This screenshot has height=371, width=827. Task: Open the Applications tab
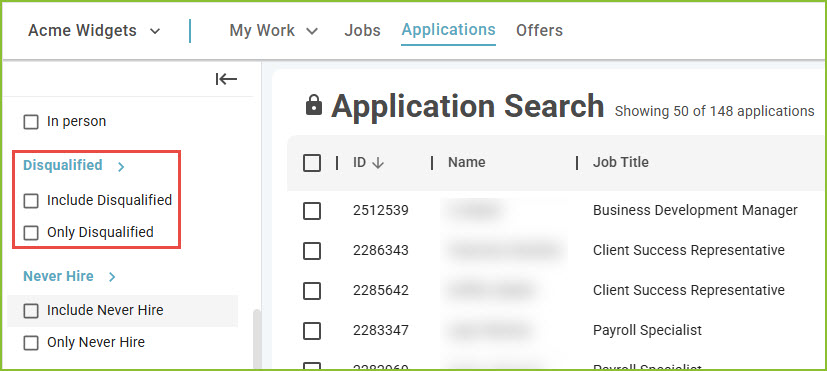click(448, 30)
